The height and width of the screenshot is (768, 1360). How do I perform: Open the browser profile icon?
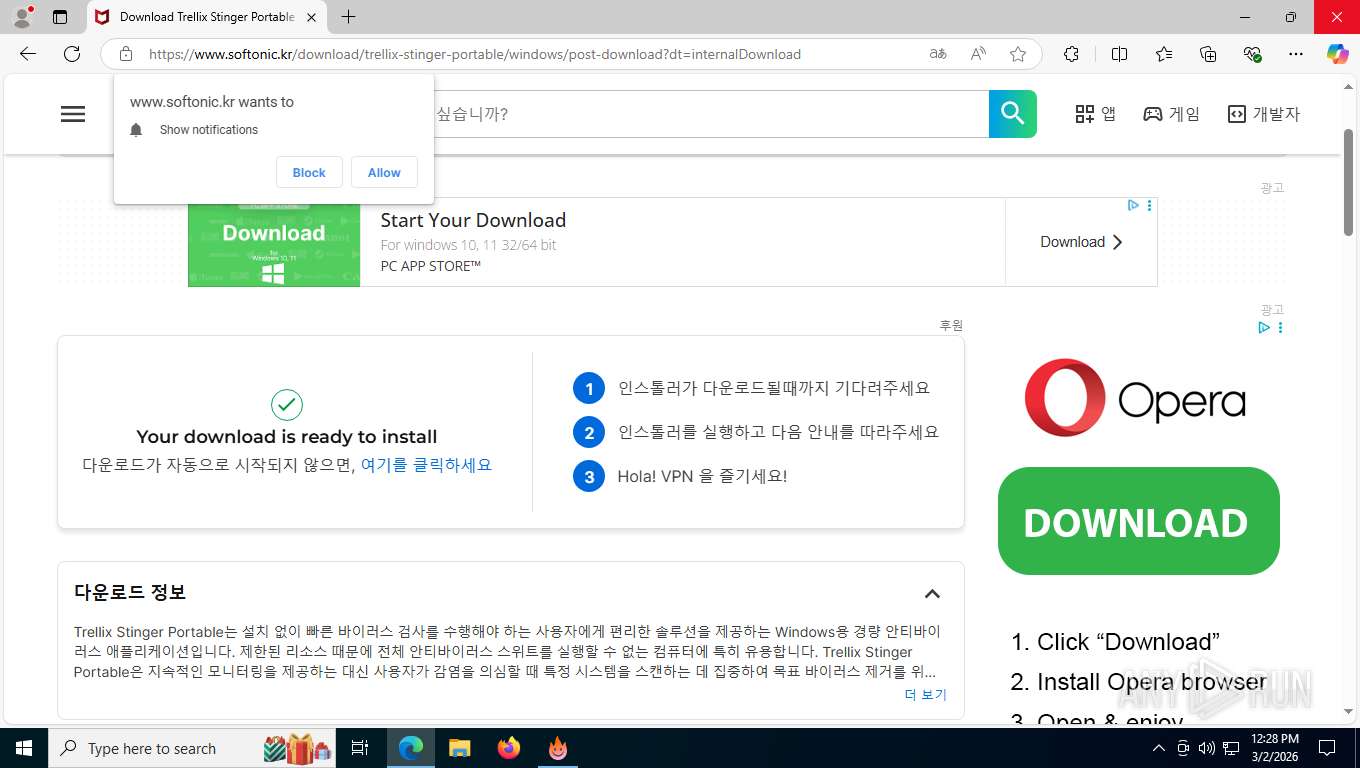click(21, 17)
